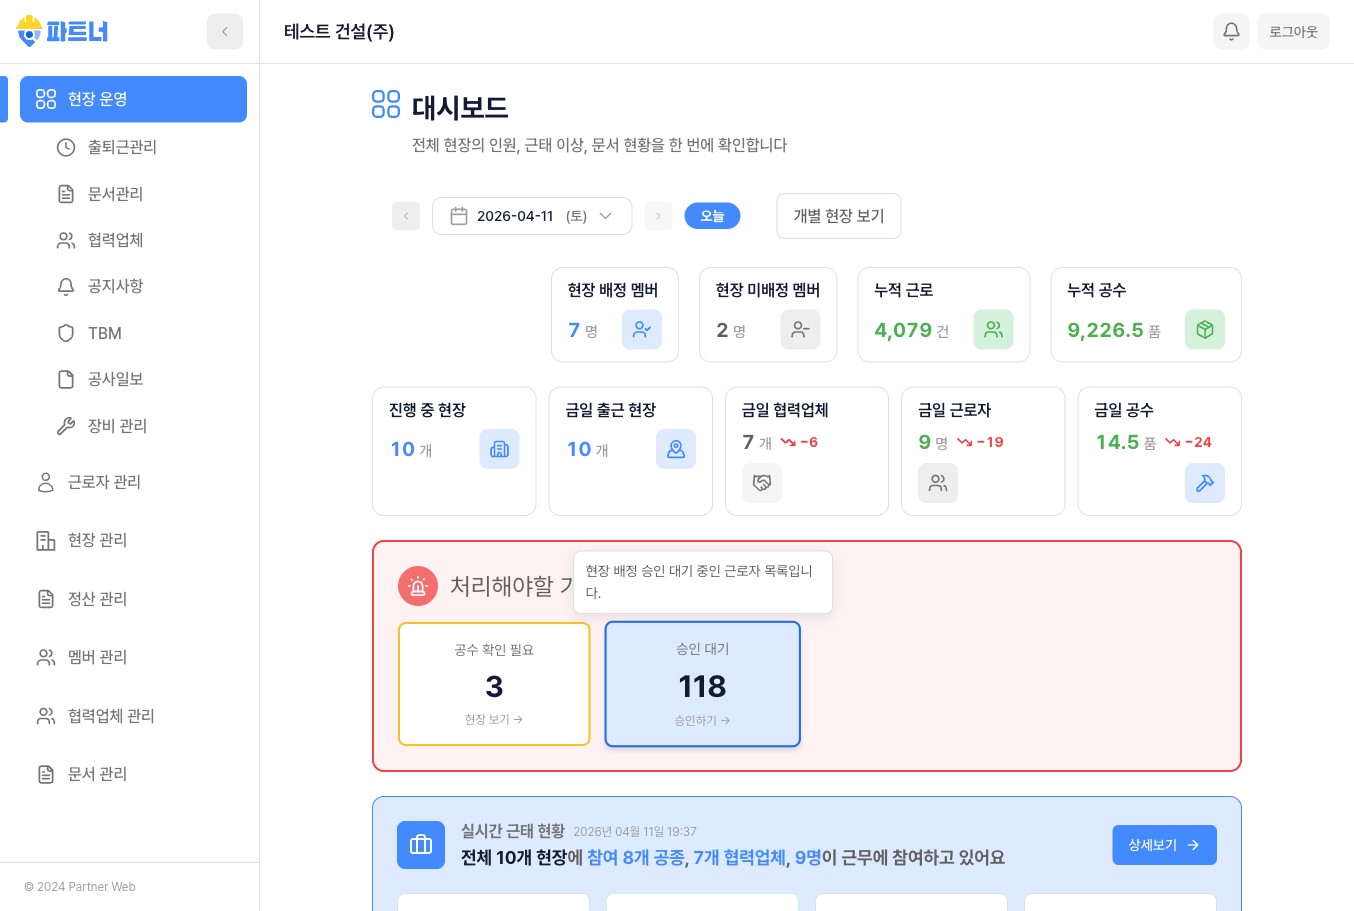This screenshot has height=911, width=1354.
Task: Click the green cube icon on 누적 공수 card
Action: pyautogui.click(x=1205, y=329)
